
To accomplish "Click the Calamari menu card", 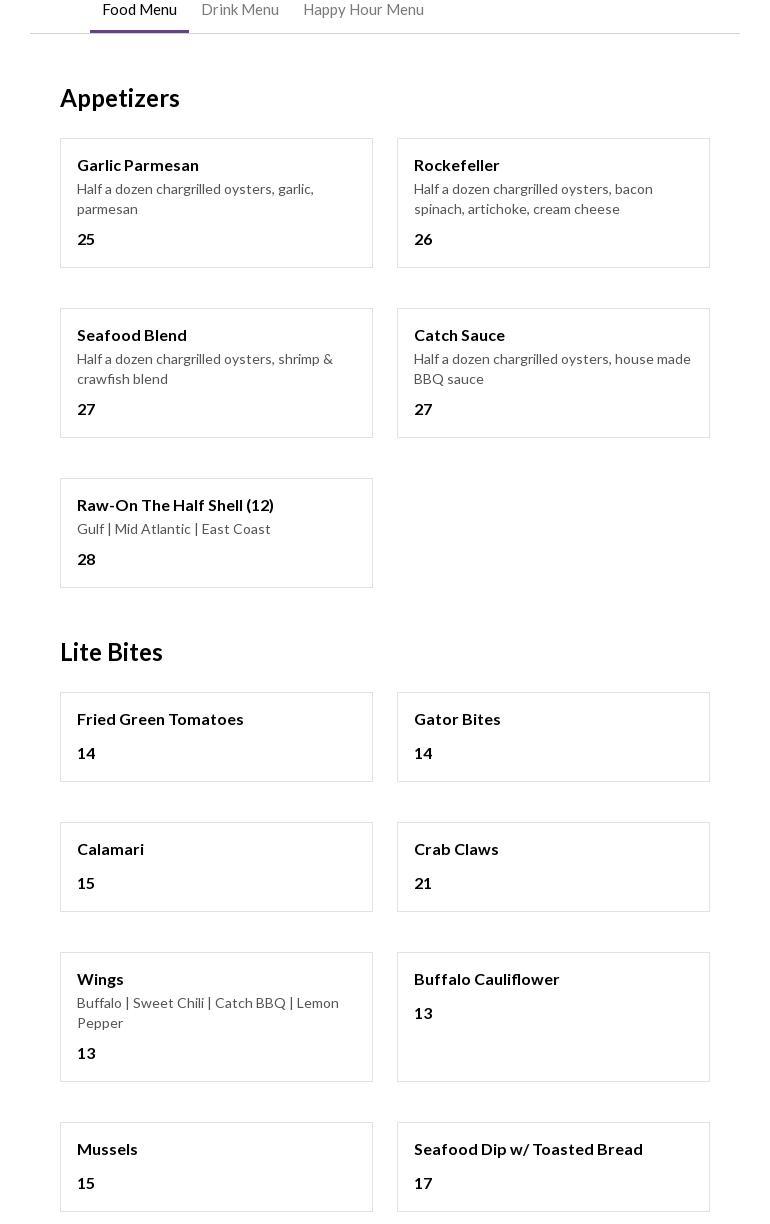I will pos(216,867).
